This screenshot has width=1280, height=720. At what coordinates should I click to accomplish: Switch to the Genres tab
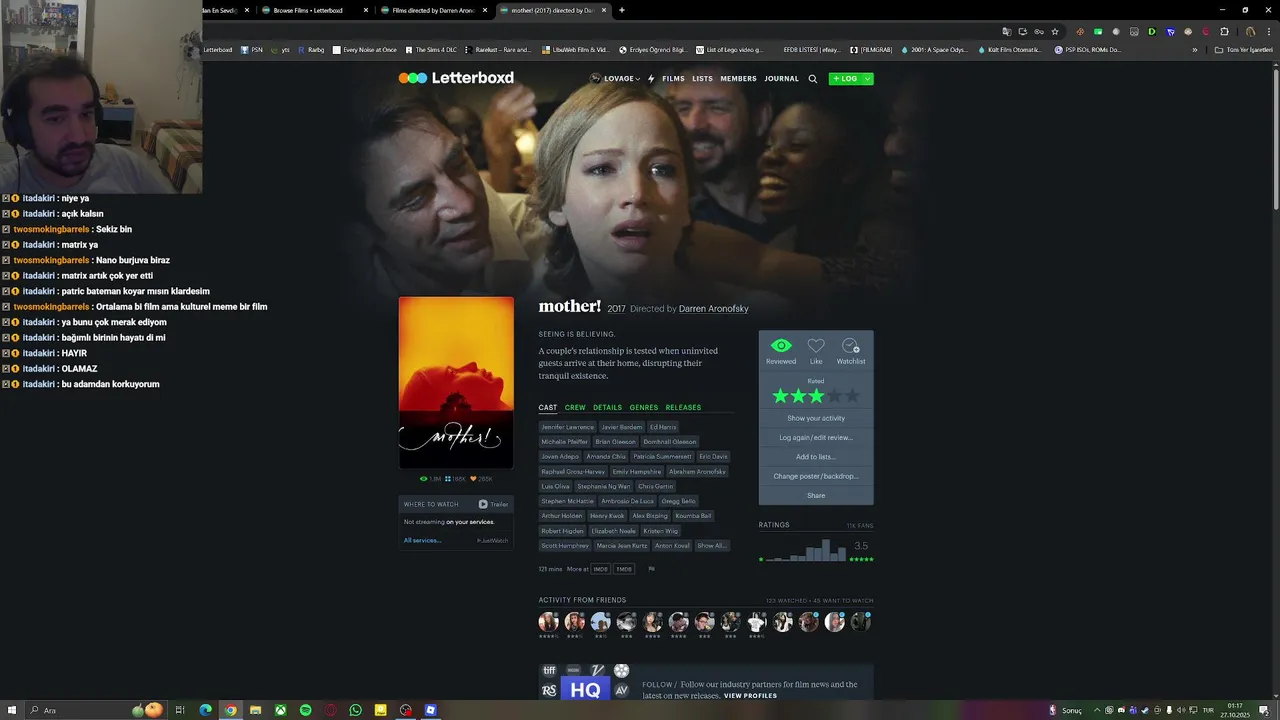644,407
